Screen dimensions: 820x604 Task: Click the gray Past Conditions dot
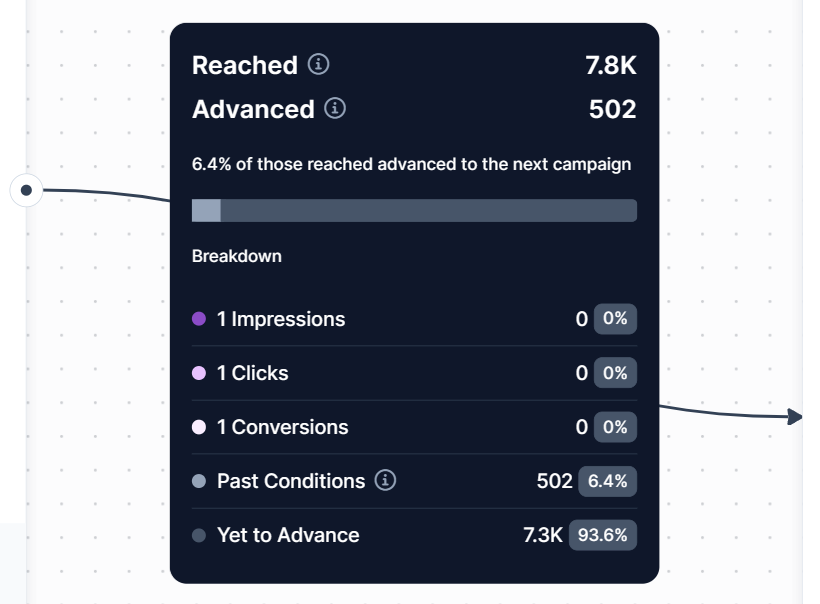[x=199, y=481]
